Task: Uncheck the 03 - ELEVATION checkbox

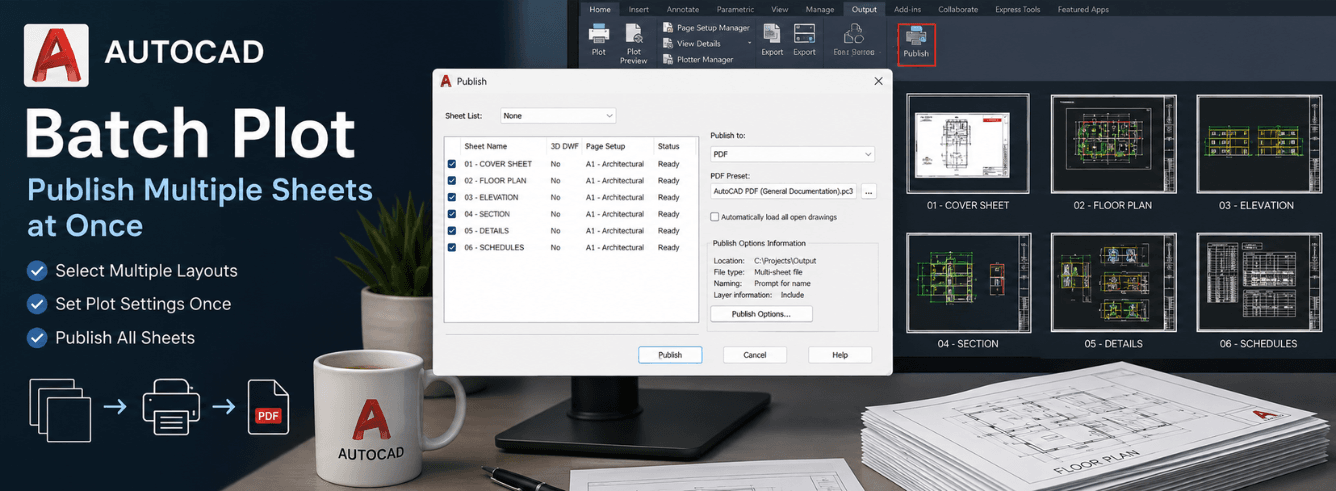Action: [452, 197]
